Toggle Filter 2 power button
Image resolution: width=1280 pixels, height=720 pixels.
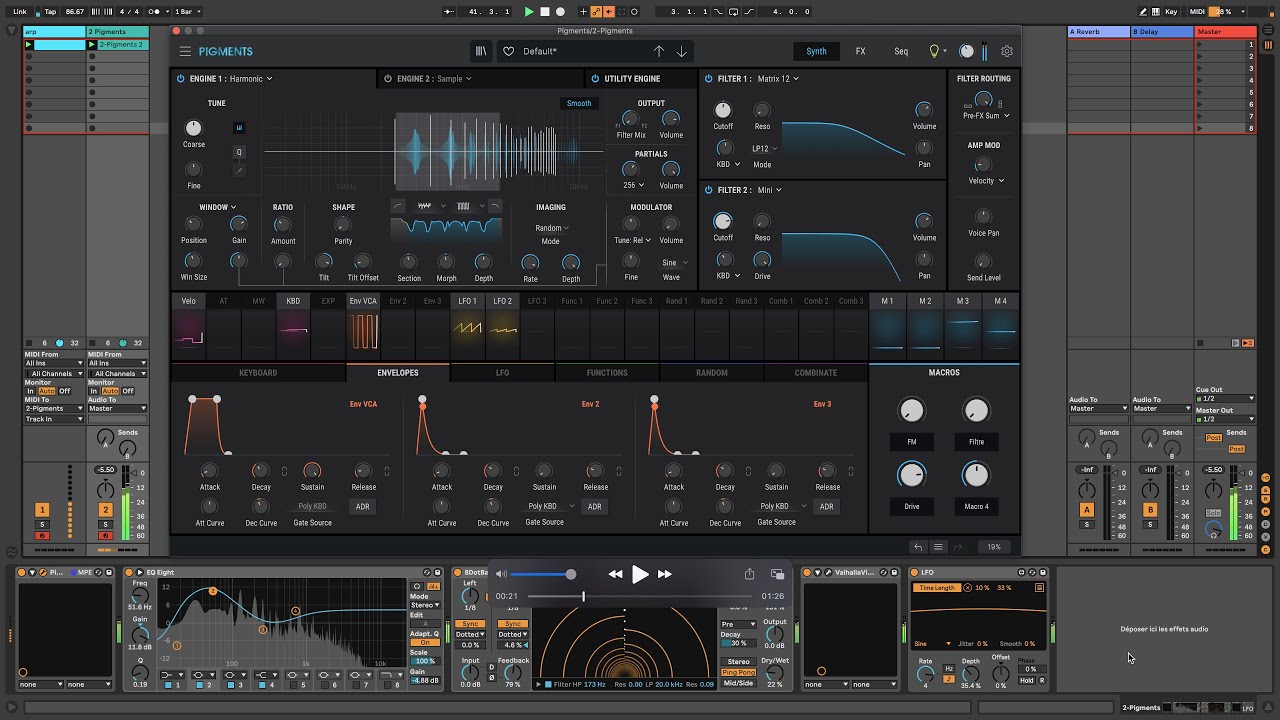click(x=709, y=190)
